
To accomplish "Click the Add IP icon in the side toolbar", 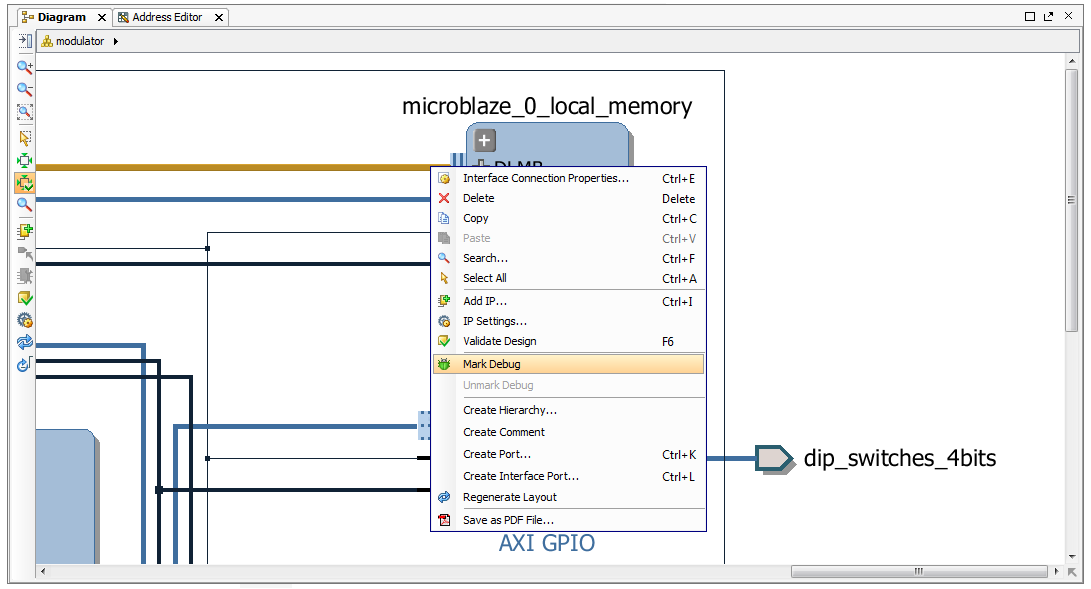I will (24, 231).
